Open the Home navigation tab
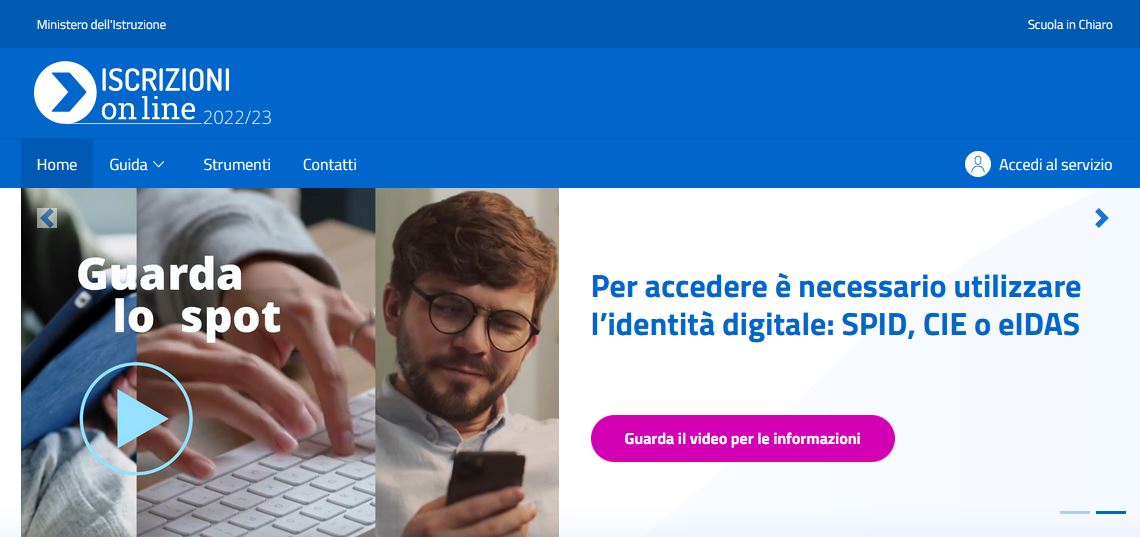Screen dimensions: 1140x537 tap(57, 164)
